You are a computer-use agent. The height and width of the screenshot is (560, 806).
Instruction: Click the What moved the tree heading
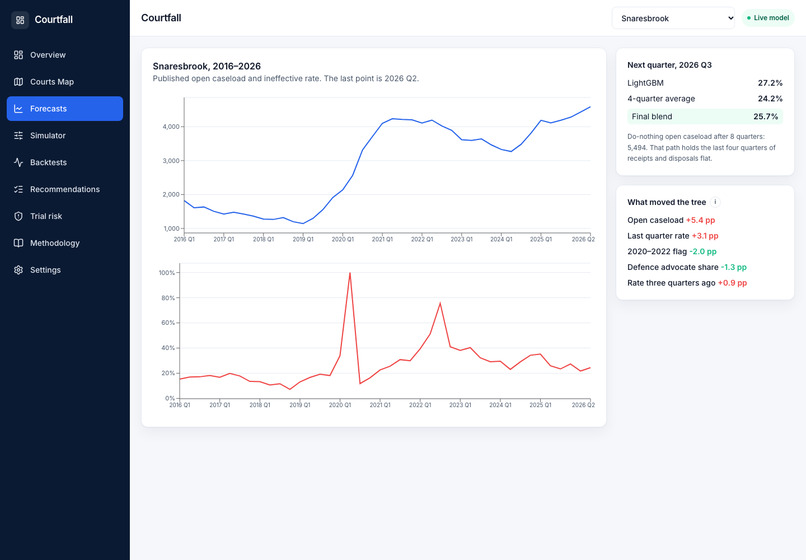click(x=666, y=202)
